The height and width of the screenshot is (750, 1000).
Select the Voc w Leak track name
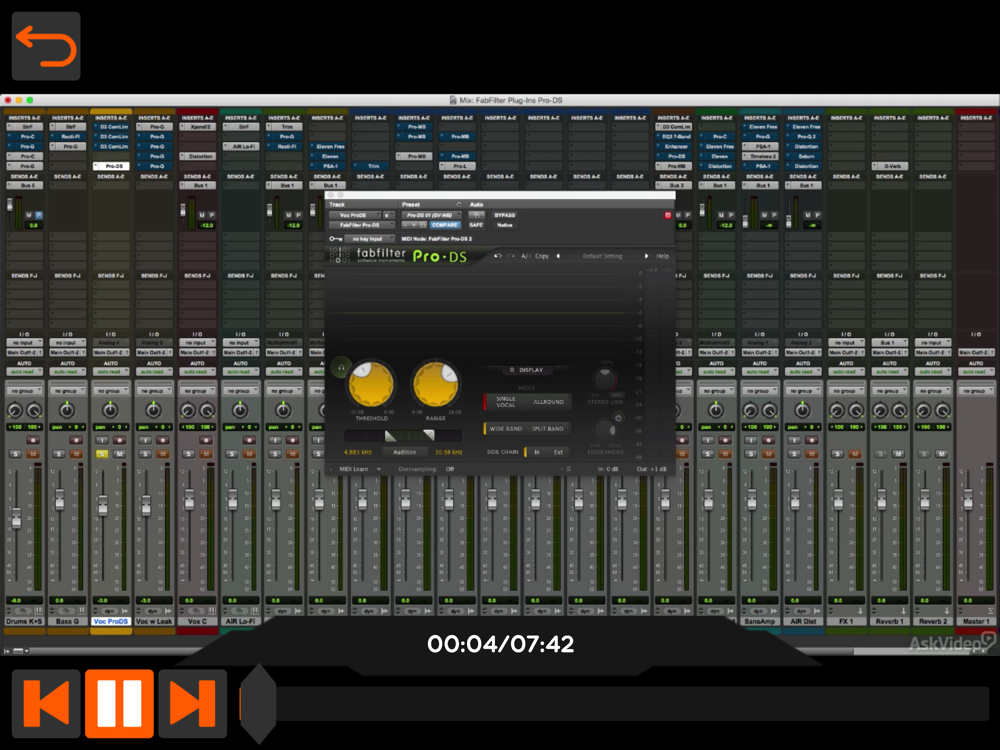click(154, 621)
